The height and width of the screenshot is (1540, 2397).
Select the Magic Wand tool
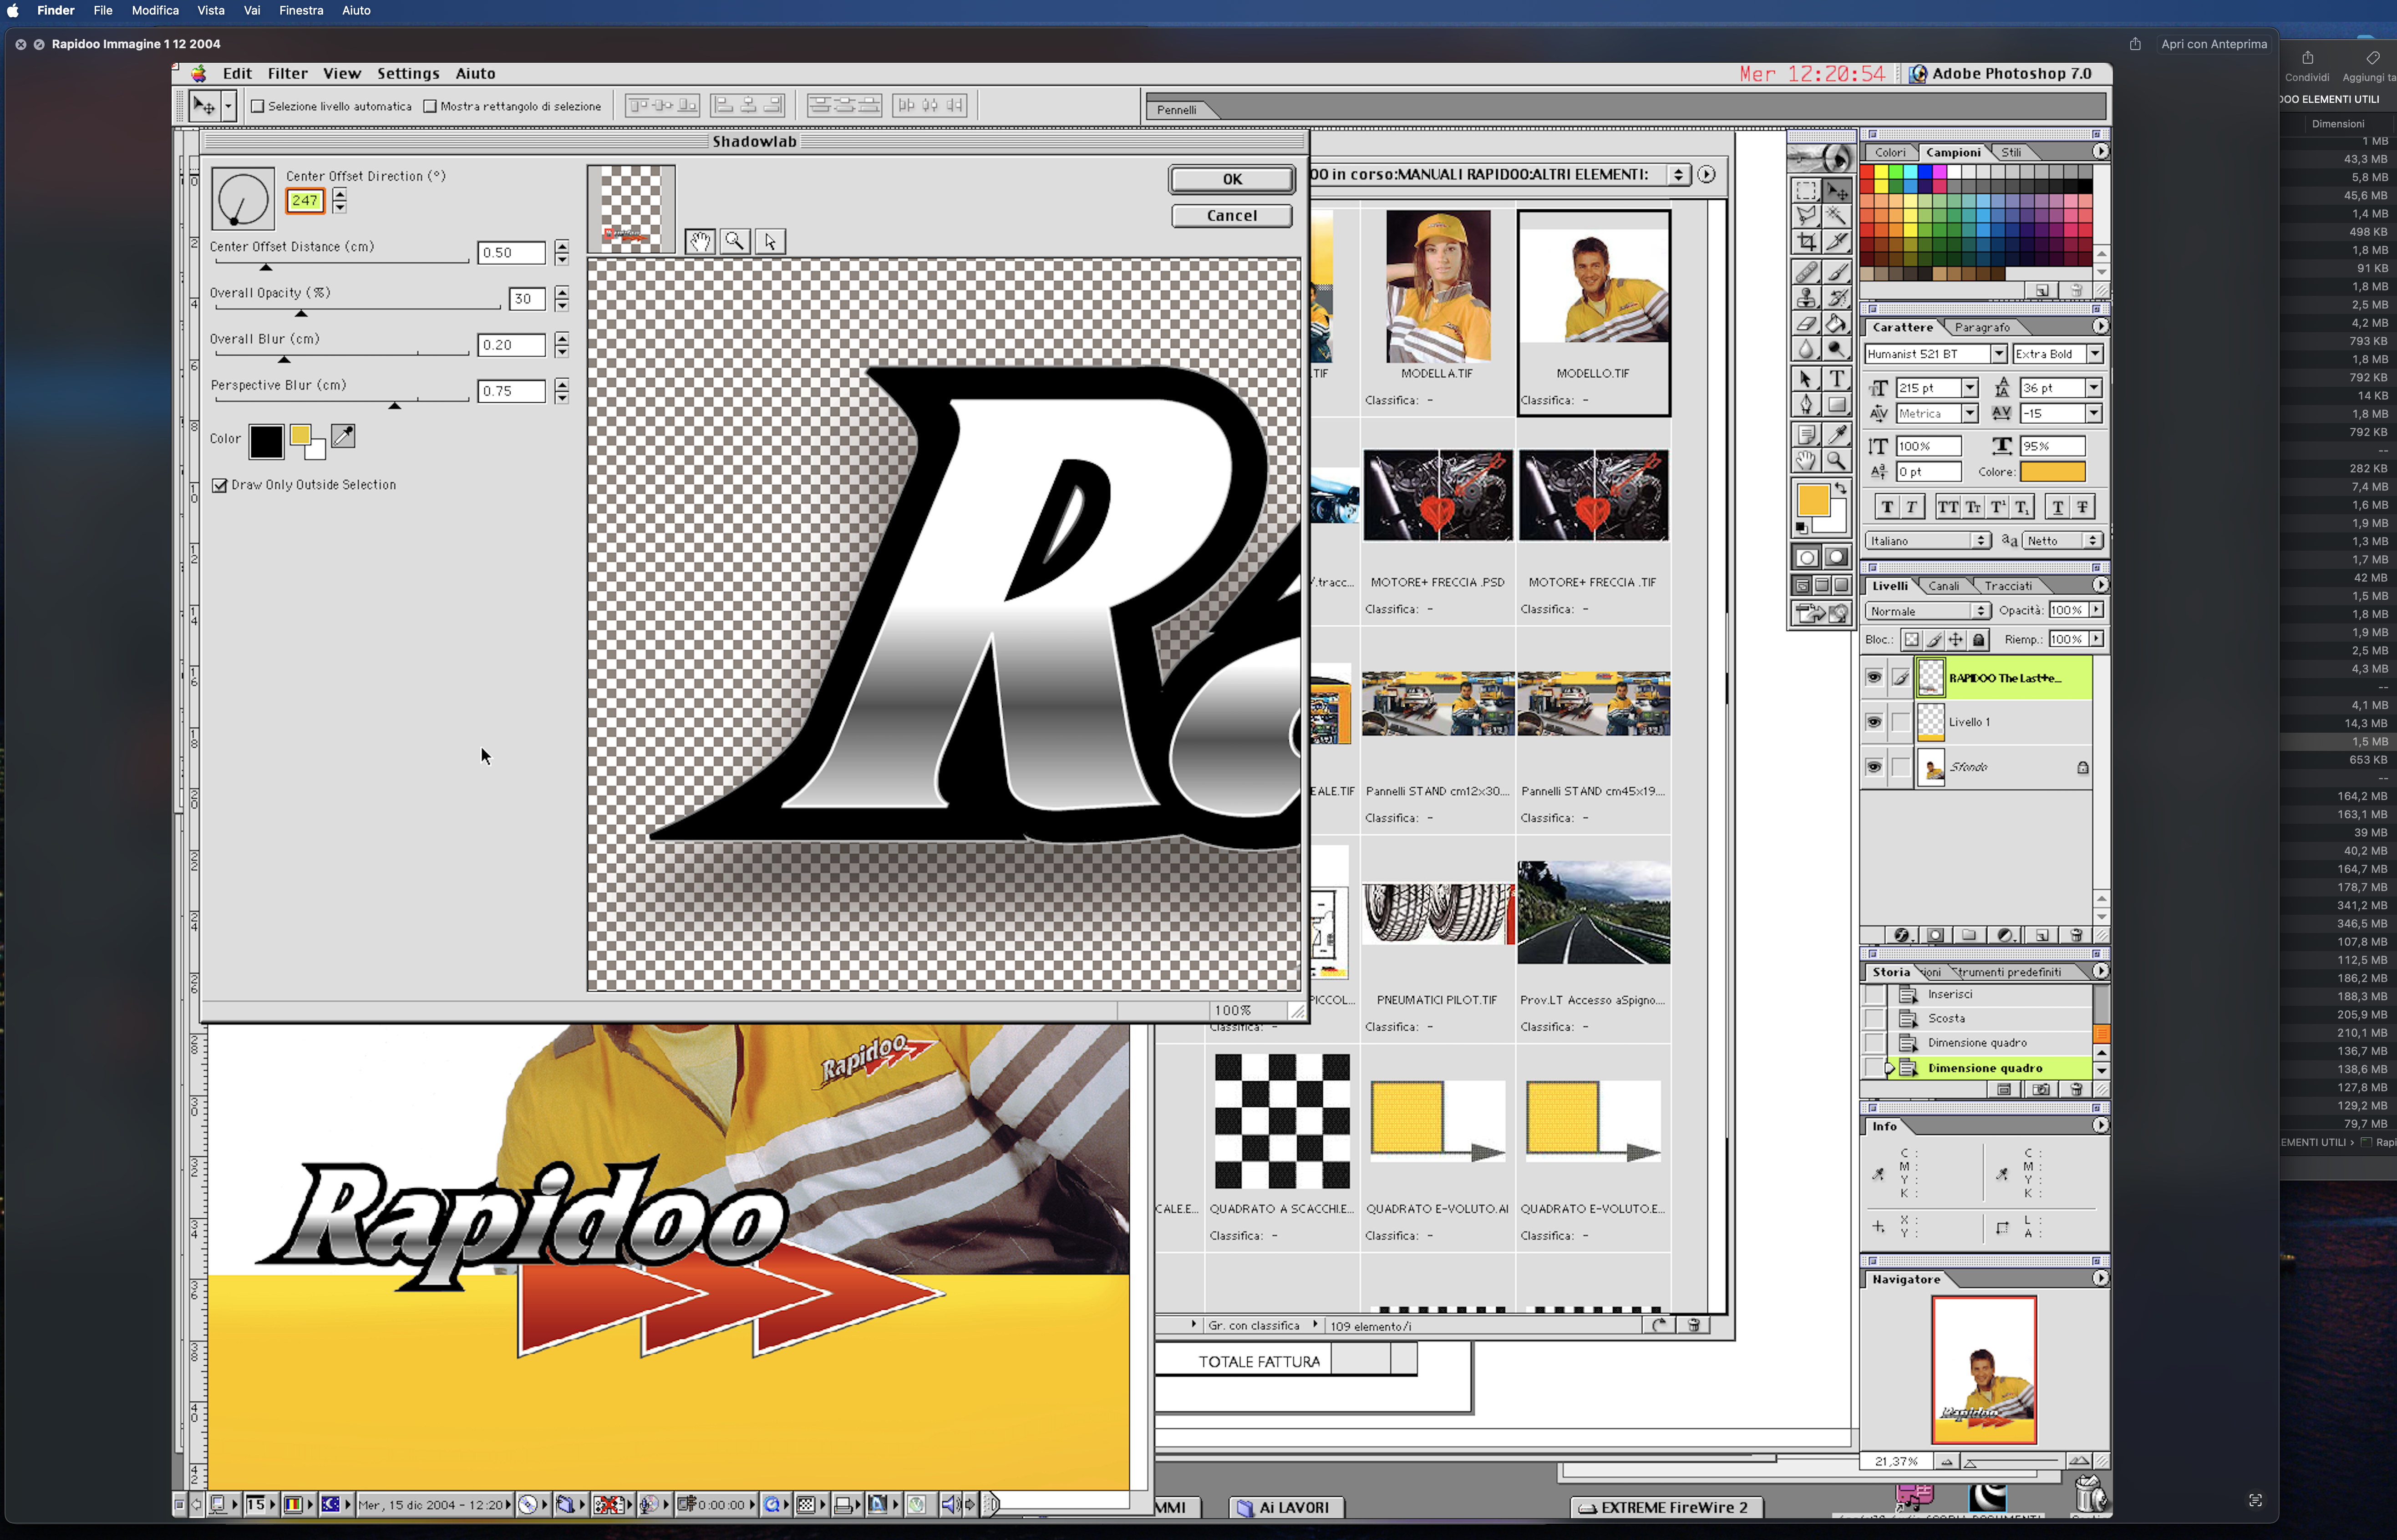1837,216
